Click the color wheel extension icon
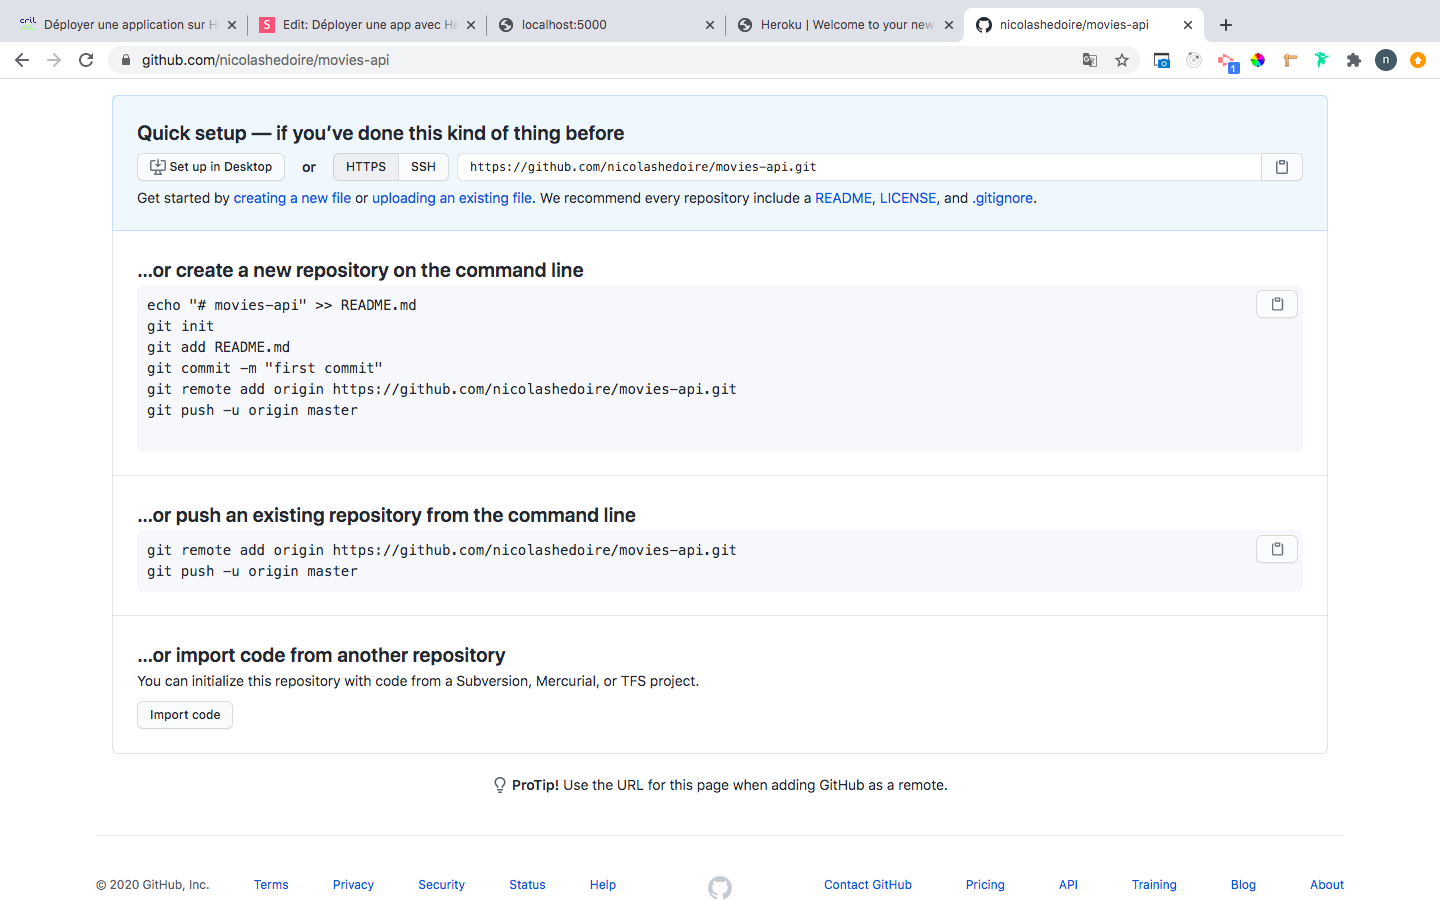The width and height of the screenshot is (1440, 900). click(1258, 60)
